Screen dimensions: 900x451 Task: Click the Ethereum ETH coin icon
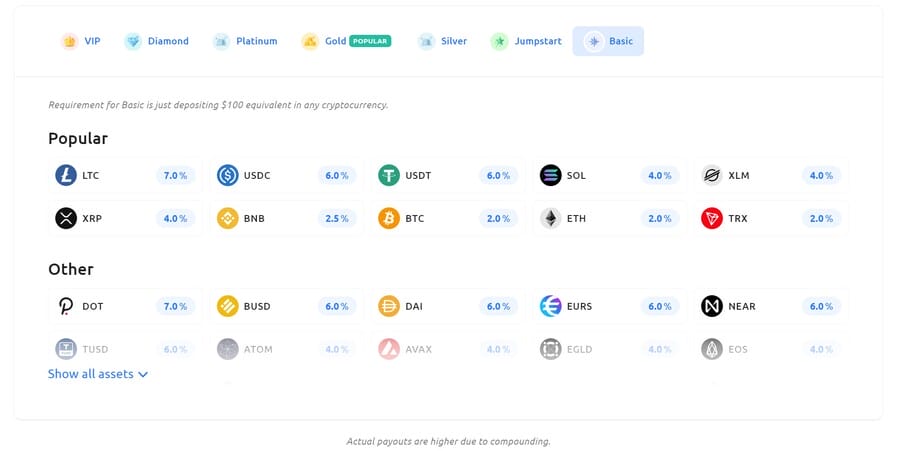point(551,218)
